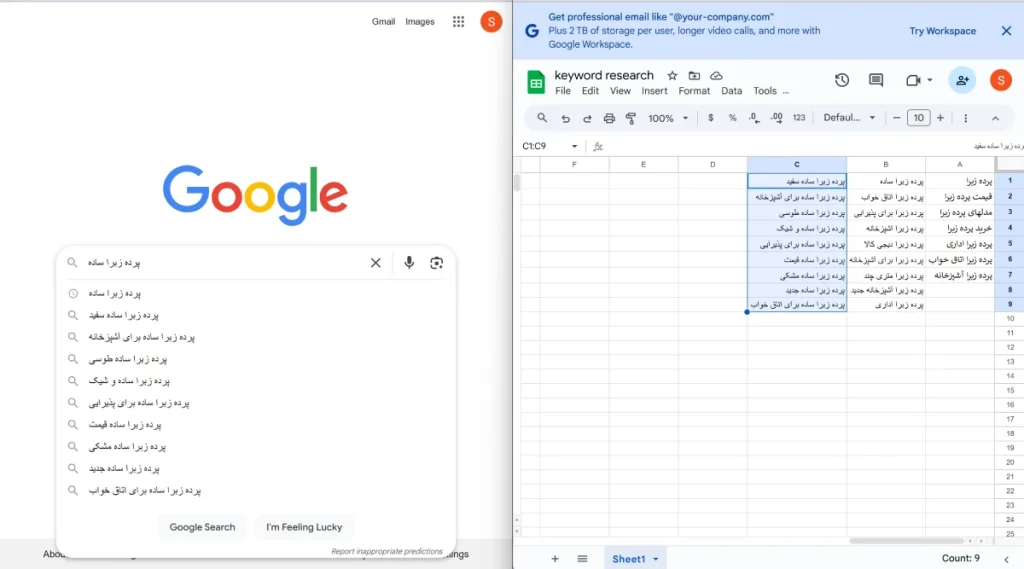Screen dimensions: 1024x569
Task: Undo the last Sheets action
Action: click(x=566, y=118)
